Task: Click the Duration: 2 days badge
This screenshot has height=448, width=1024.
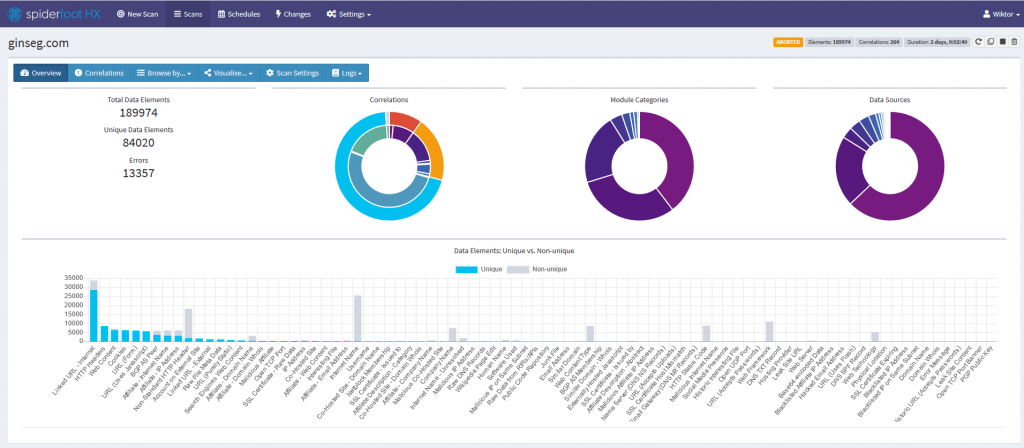Action: 937,42
